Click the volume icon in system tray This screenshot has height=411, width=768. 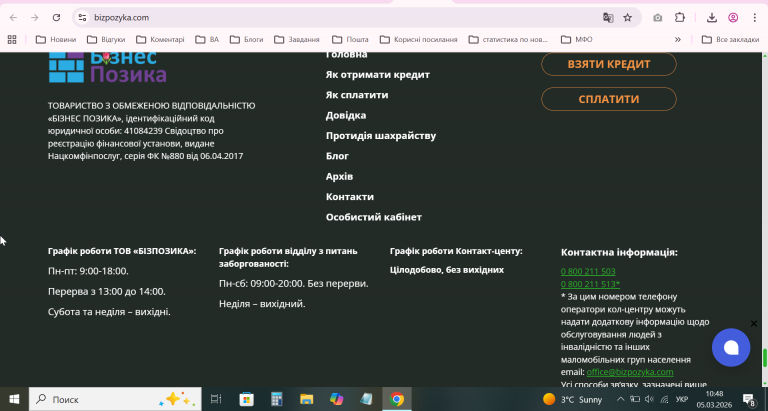pos(649,399)
